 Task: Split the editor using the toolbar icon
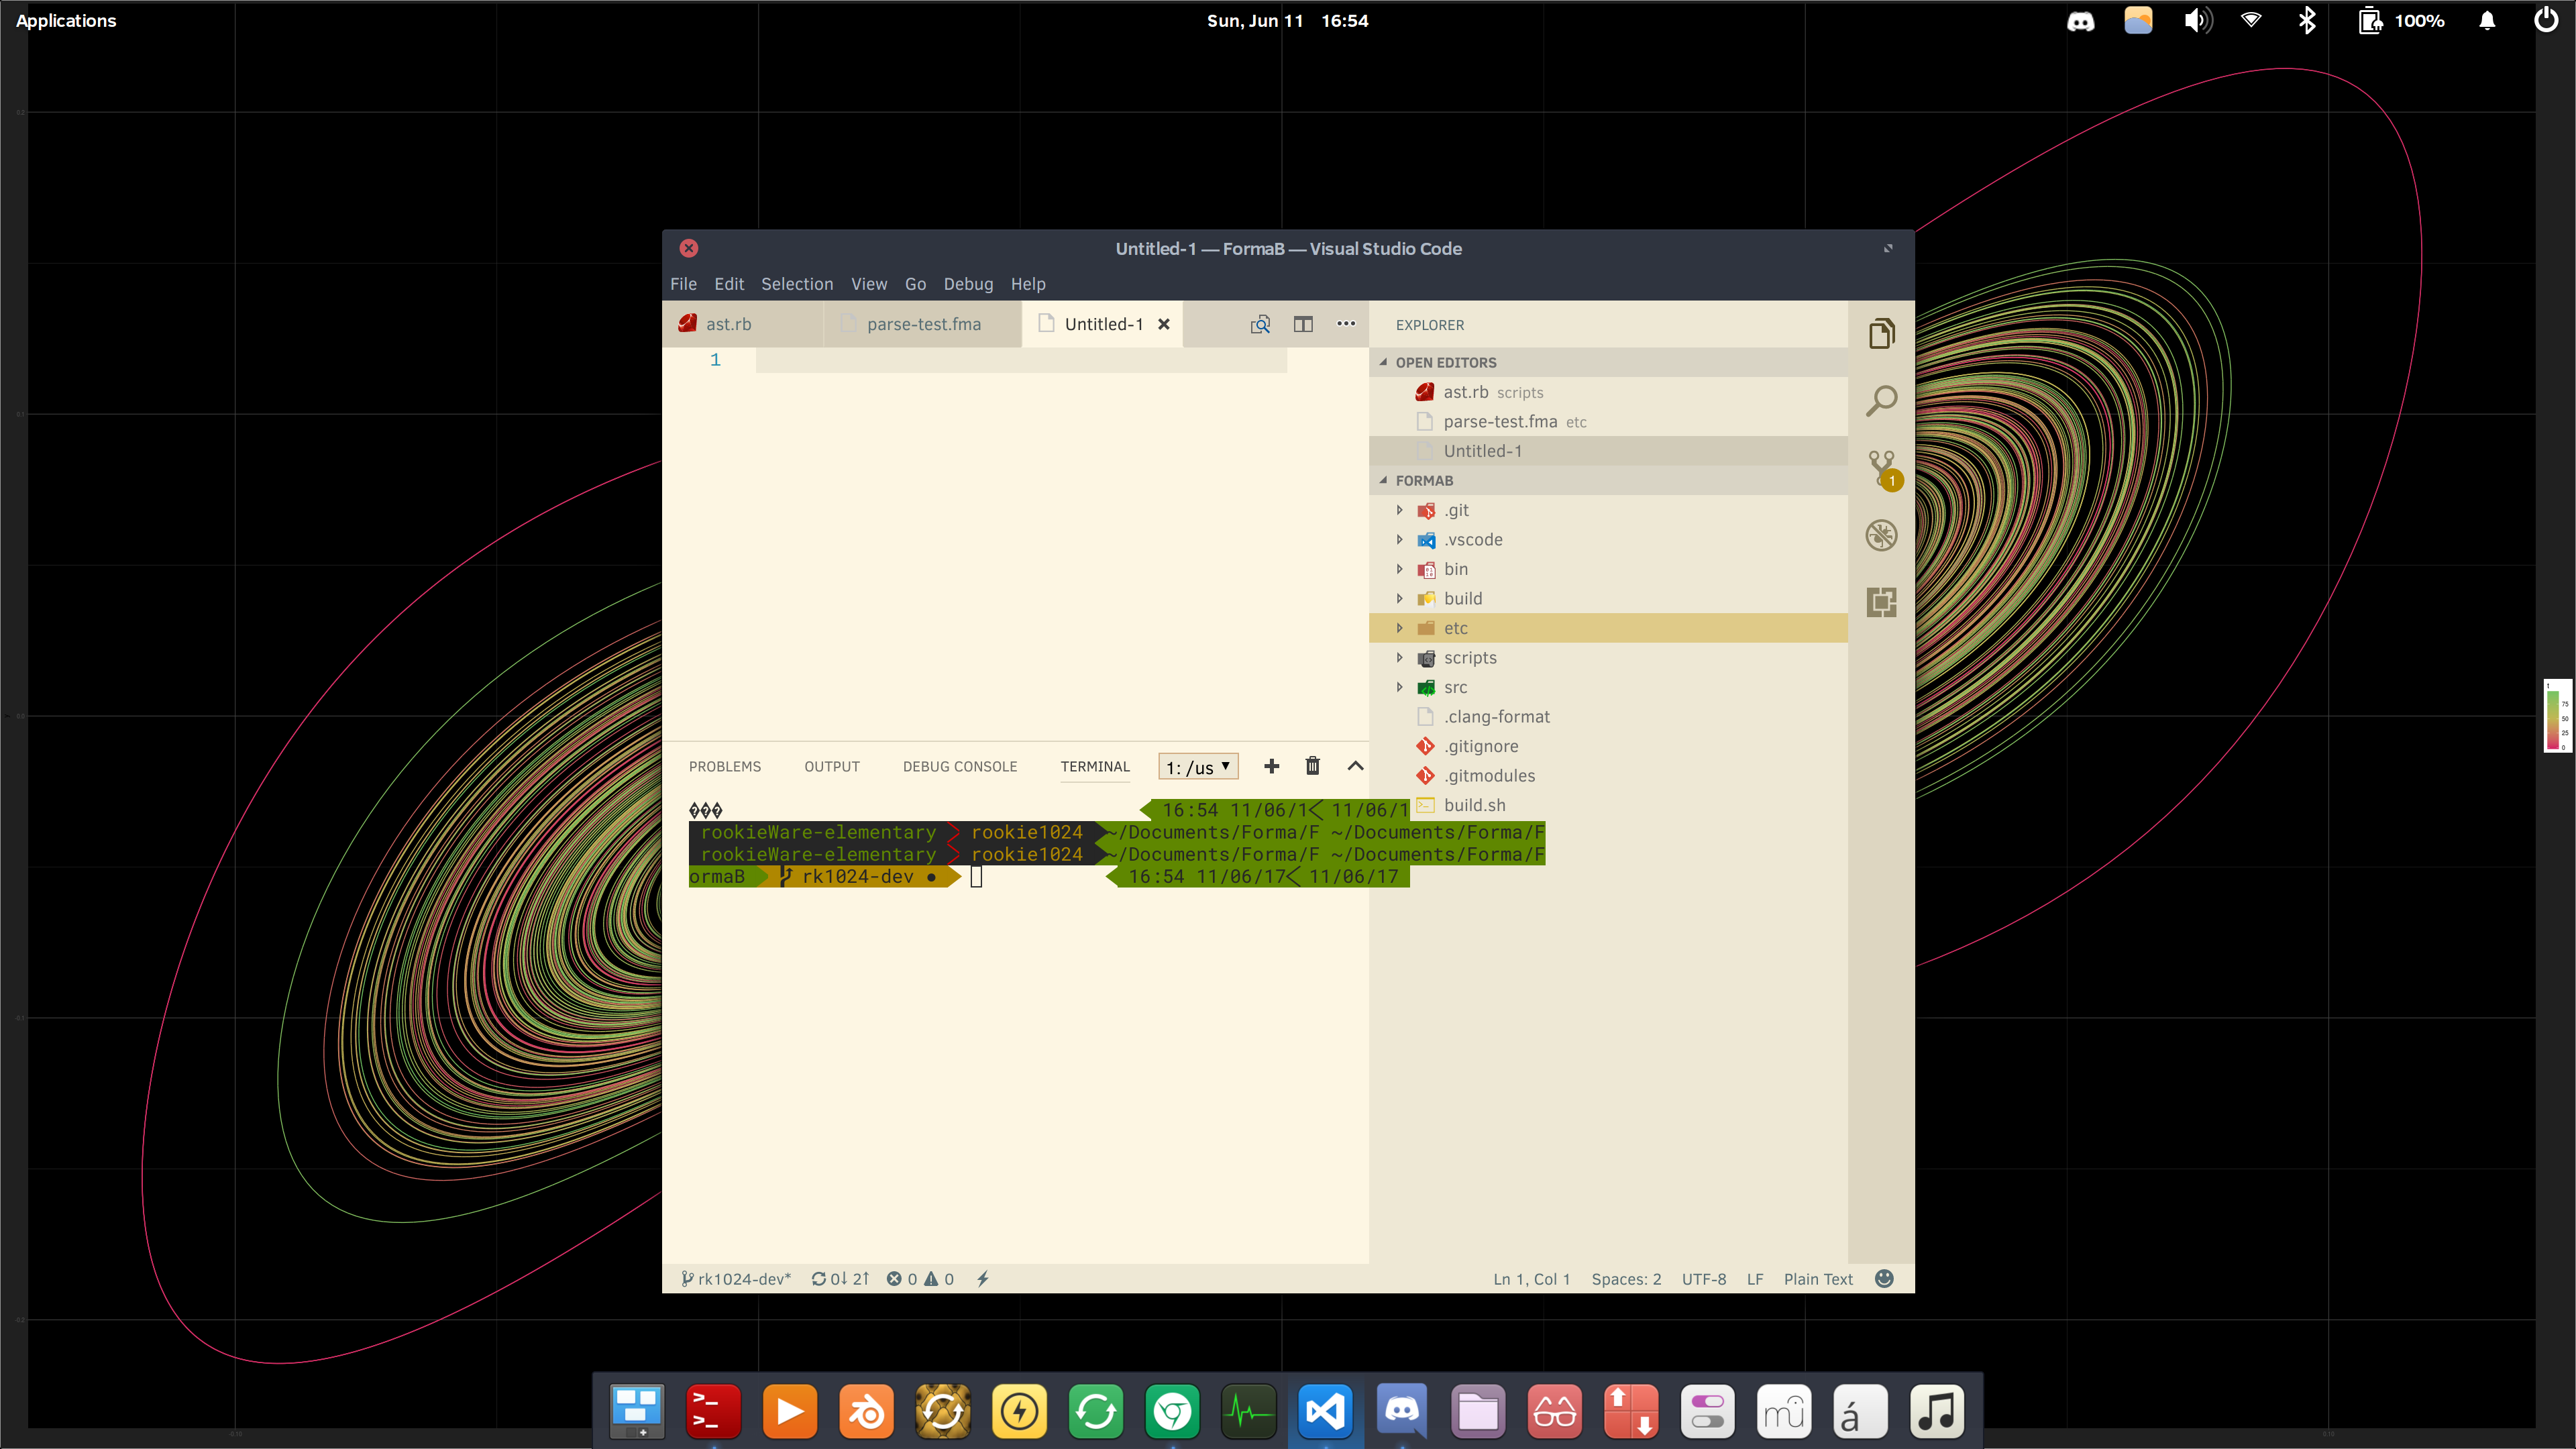(x=1303, y=324)
